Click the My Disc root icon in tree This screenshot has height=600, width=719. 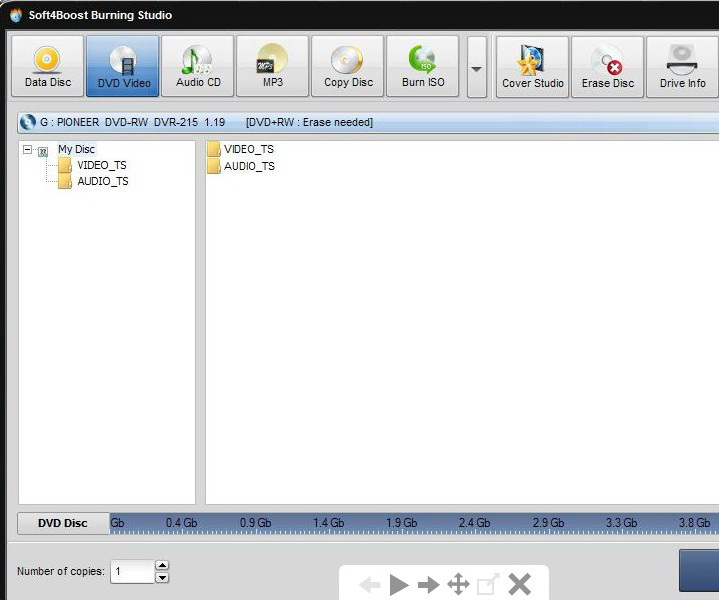[x=43, y=151]
